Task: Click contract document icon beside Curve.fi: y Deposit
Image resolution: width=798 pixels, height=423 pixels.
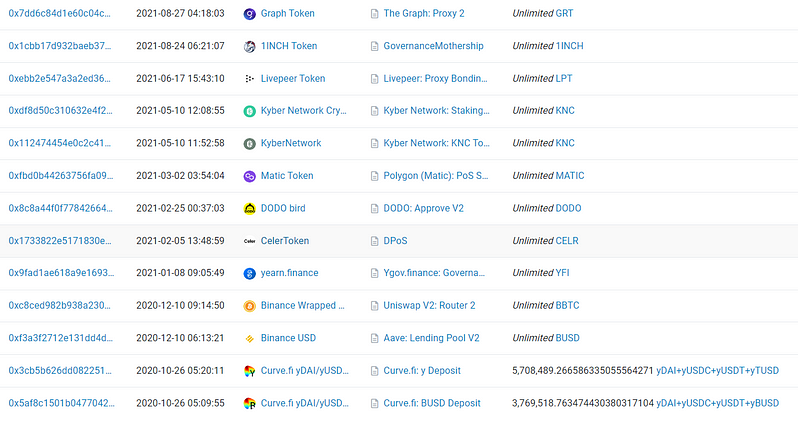Action: (x=375, y=371)
